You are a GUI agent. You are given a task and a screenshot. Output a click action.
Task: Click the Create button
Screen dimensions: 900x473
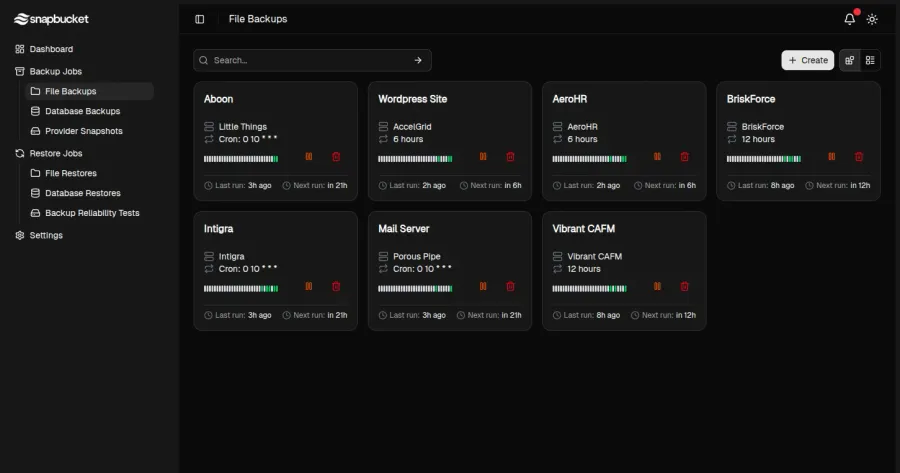[808, 60]
